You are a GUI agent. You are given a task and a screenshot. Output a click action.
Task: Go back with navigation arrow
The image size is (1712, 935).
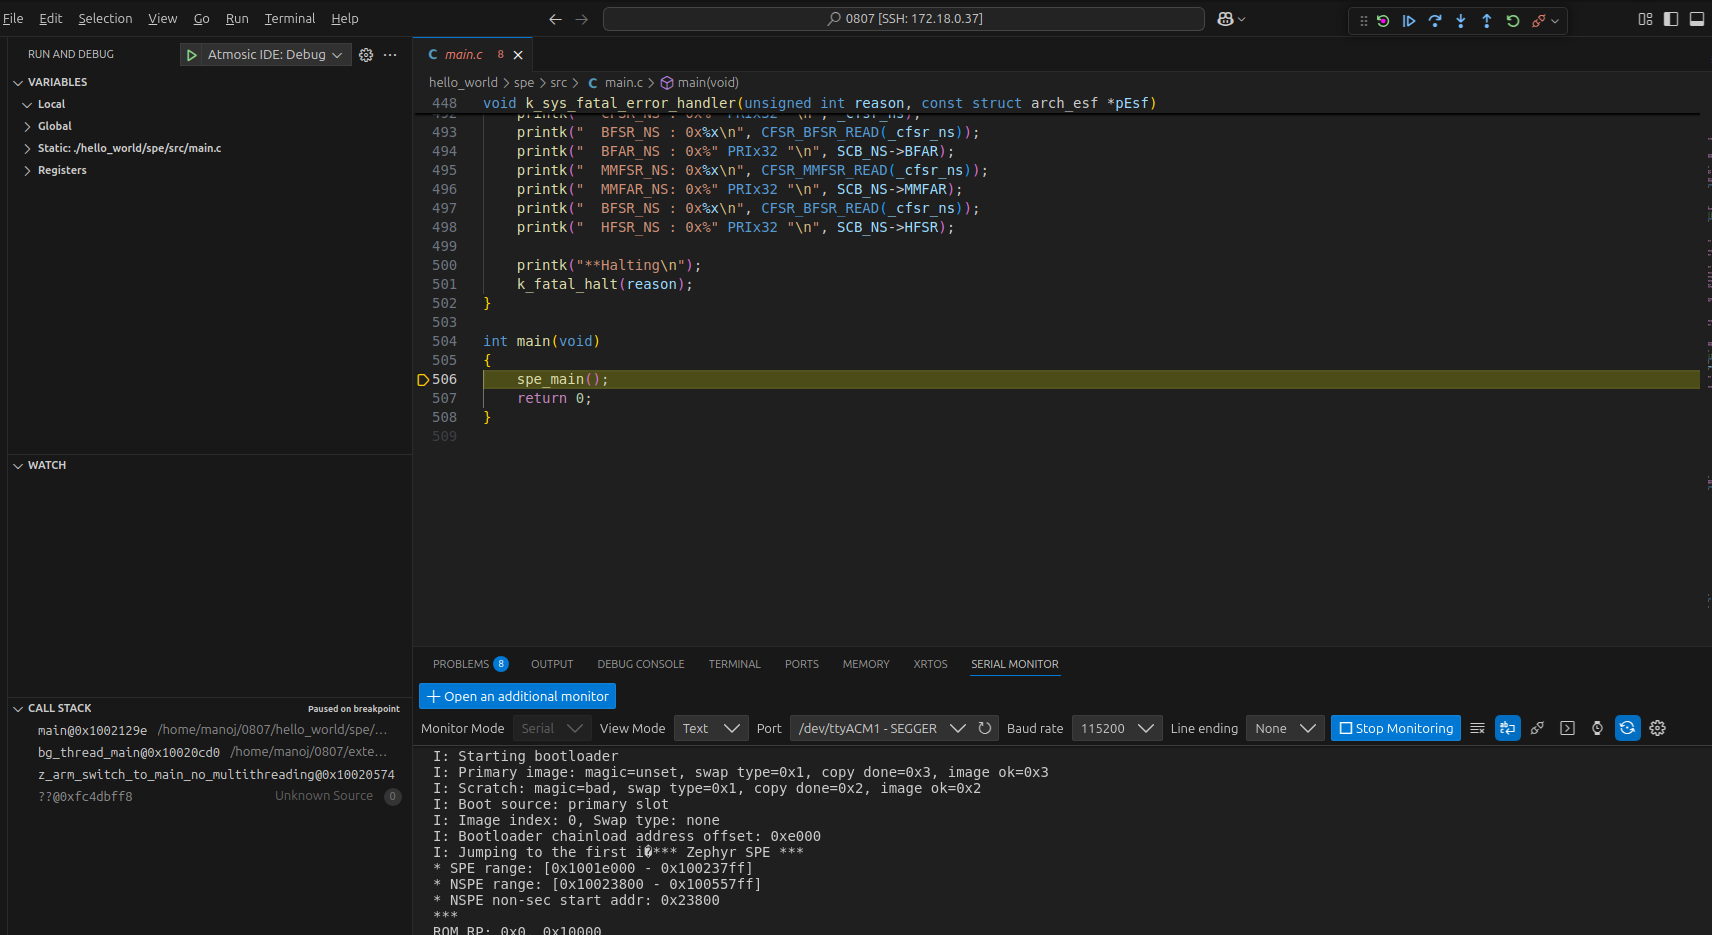tap(556, 19)
